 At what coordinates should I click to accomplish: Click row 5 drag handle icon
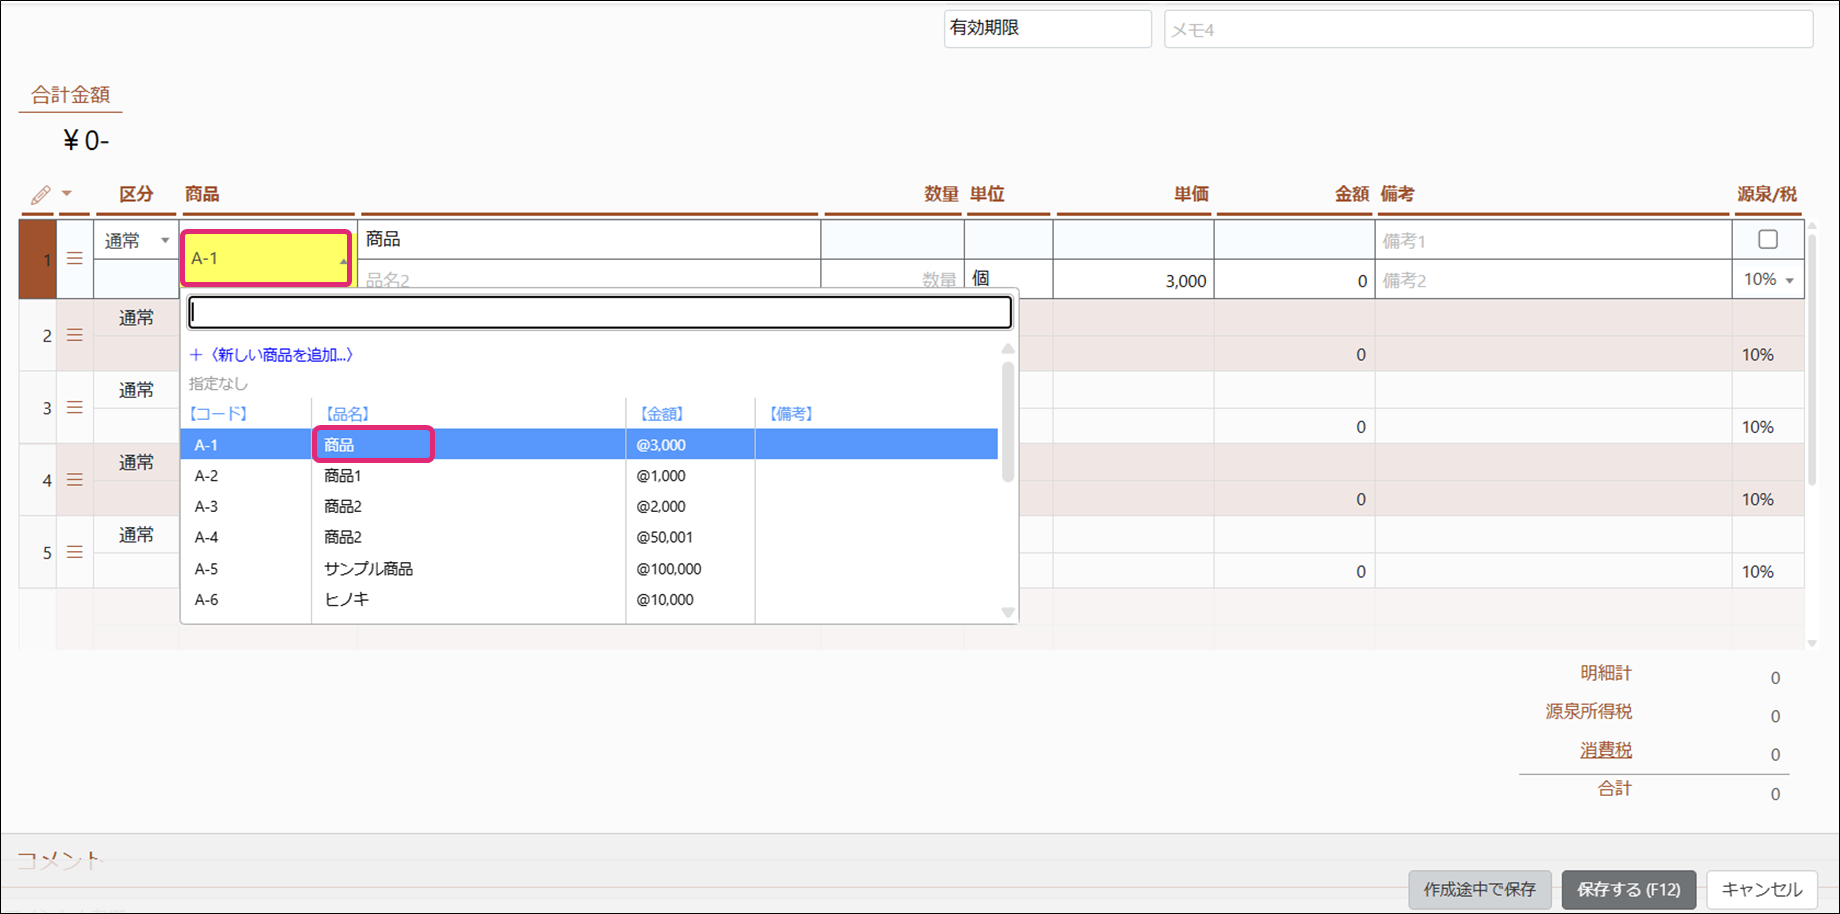point(75,552)
